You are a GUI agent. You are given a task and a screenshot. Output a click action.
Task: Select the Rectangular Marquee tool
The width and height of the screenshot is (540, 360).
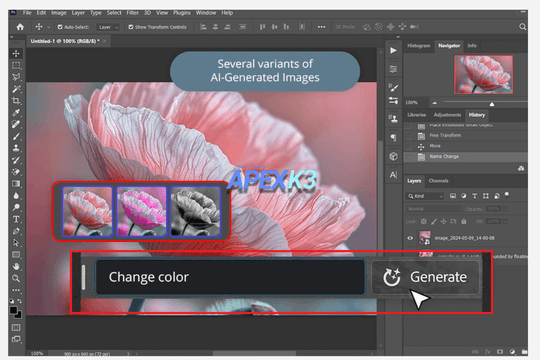(x=16, y=65)
